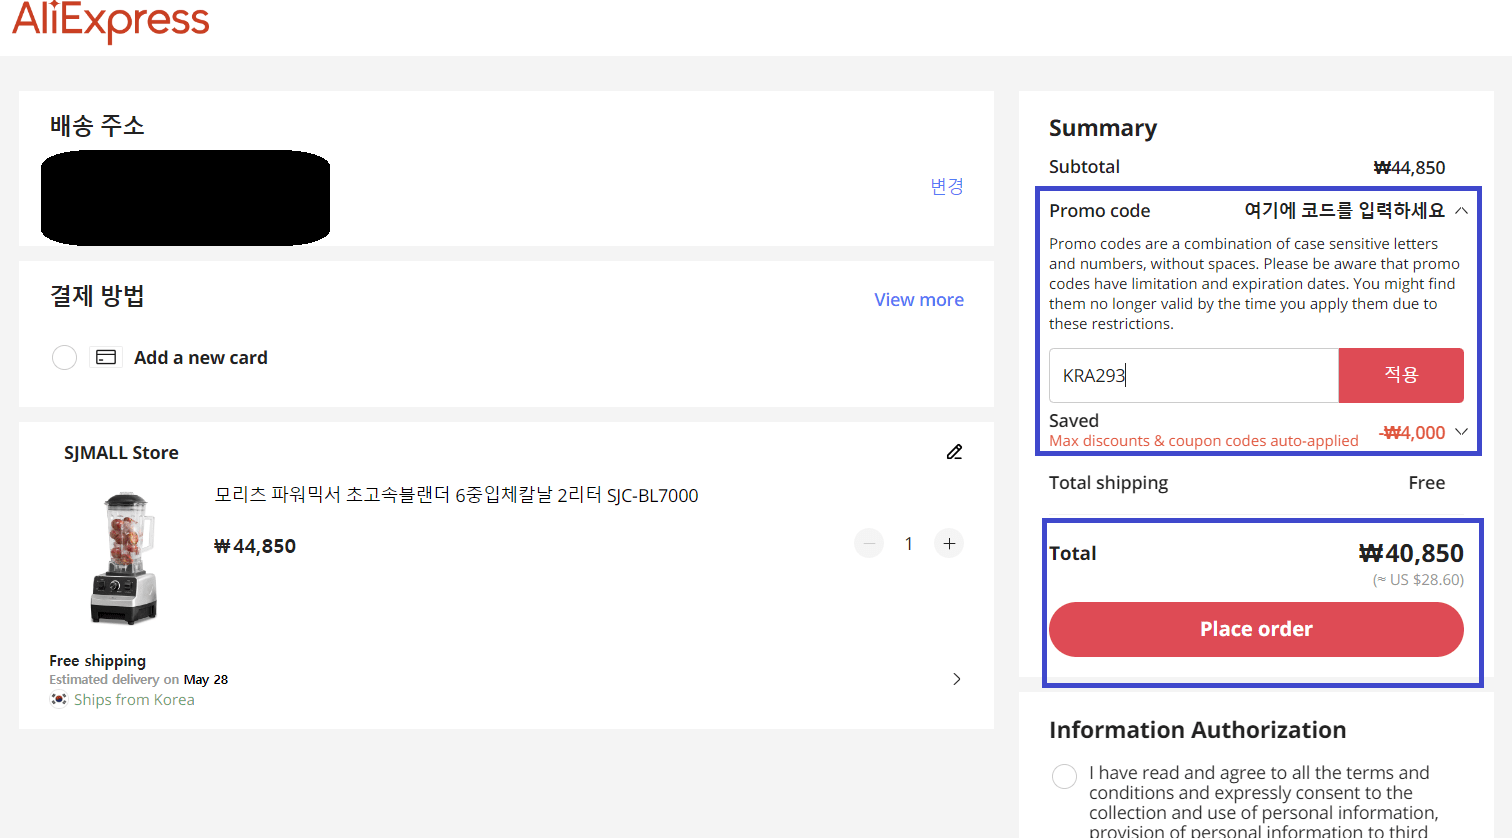The width and height of the screenshot is (1512, 838).
Task: Decrease blender quantity with minus icon
Action: tap(869, 543)
